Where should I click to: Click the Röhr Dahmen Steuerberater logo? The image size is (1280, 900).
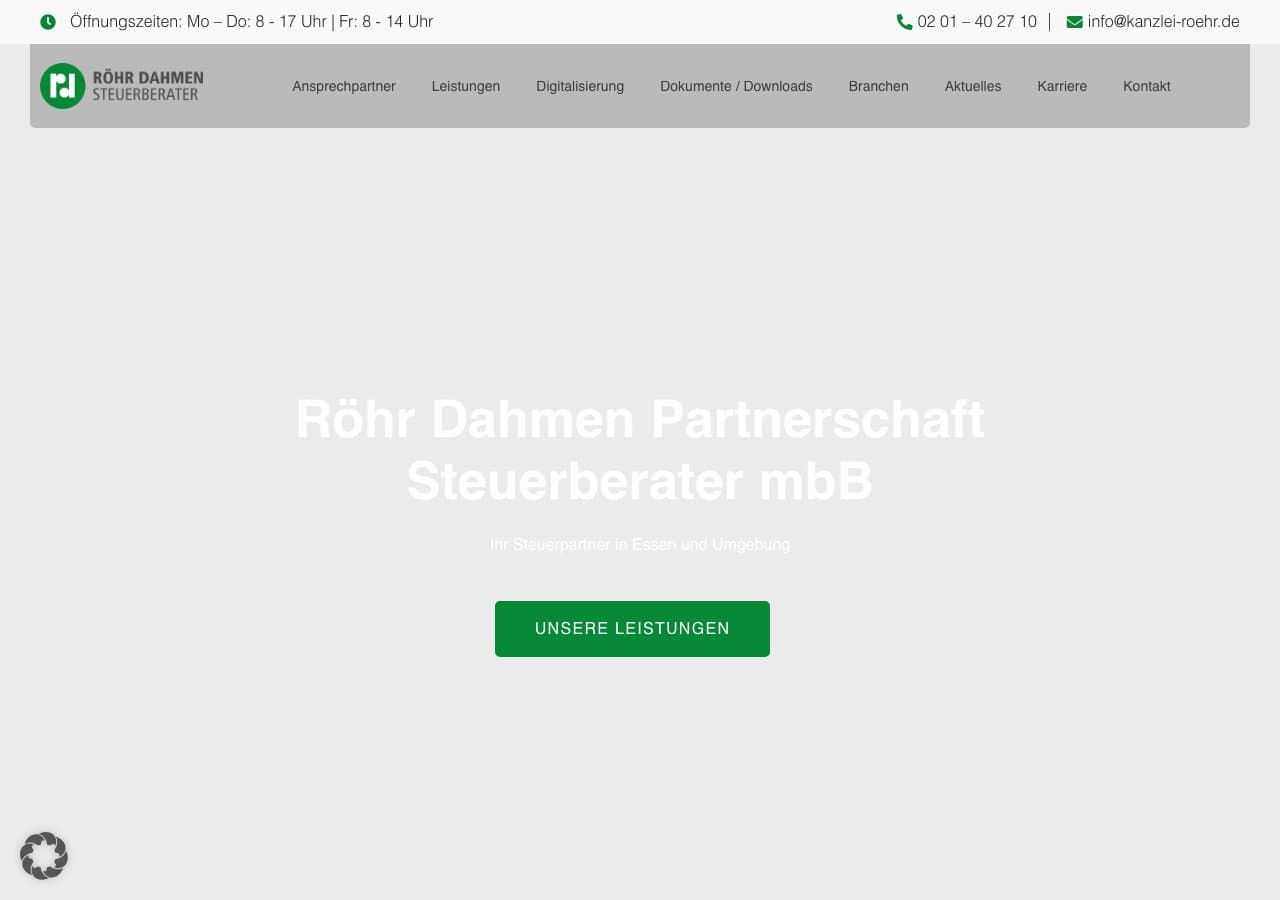[121, 86]
